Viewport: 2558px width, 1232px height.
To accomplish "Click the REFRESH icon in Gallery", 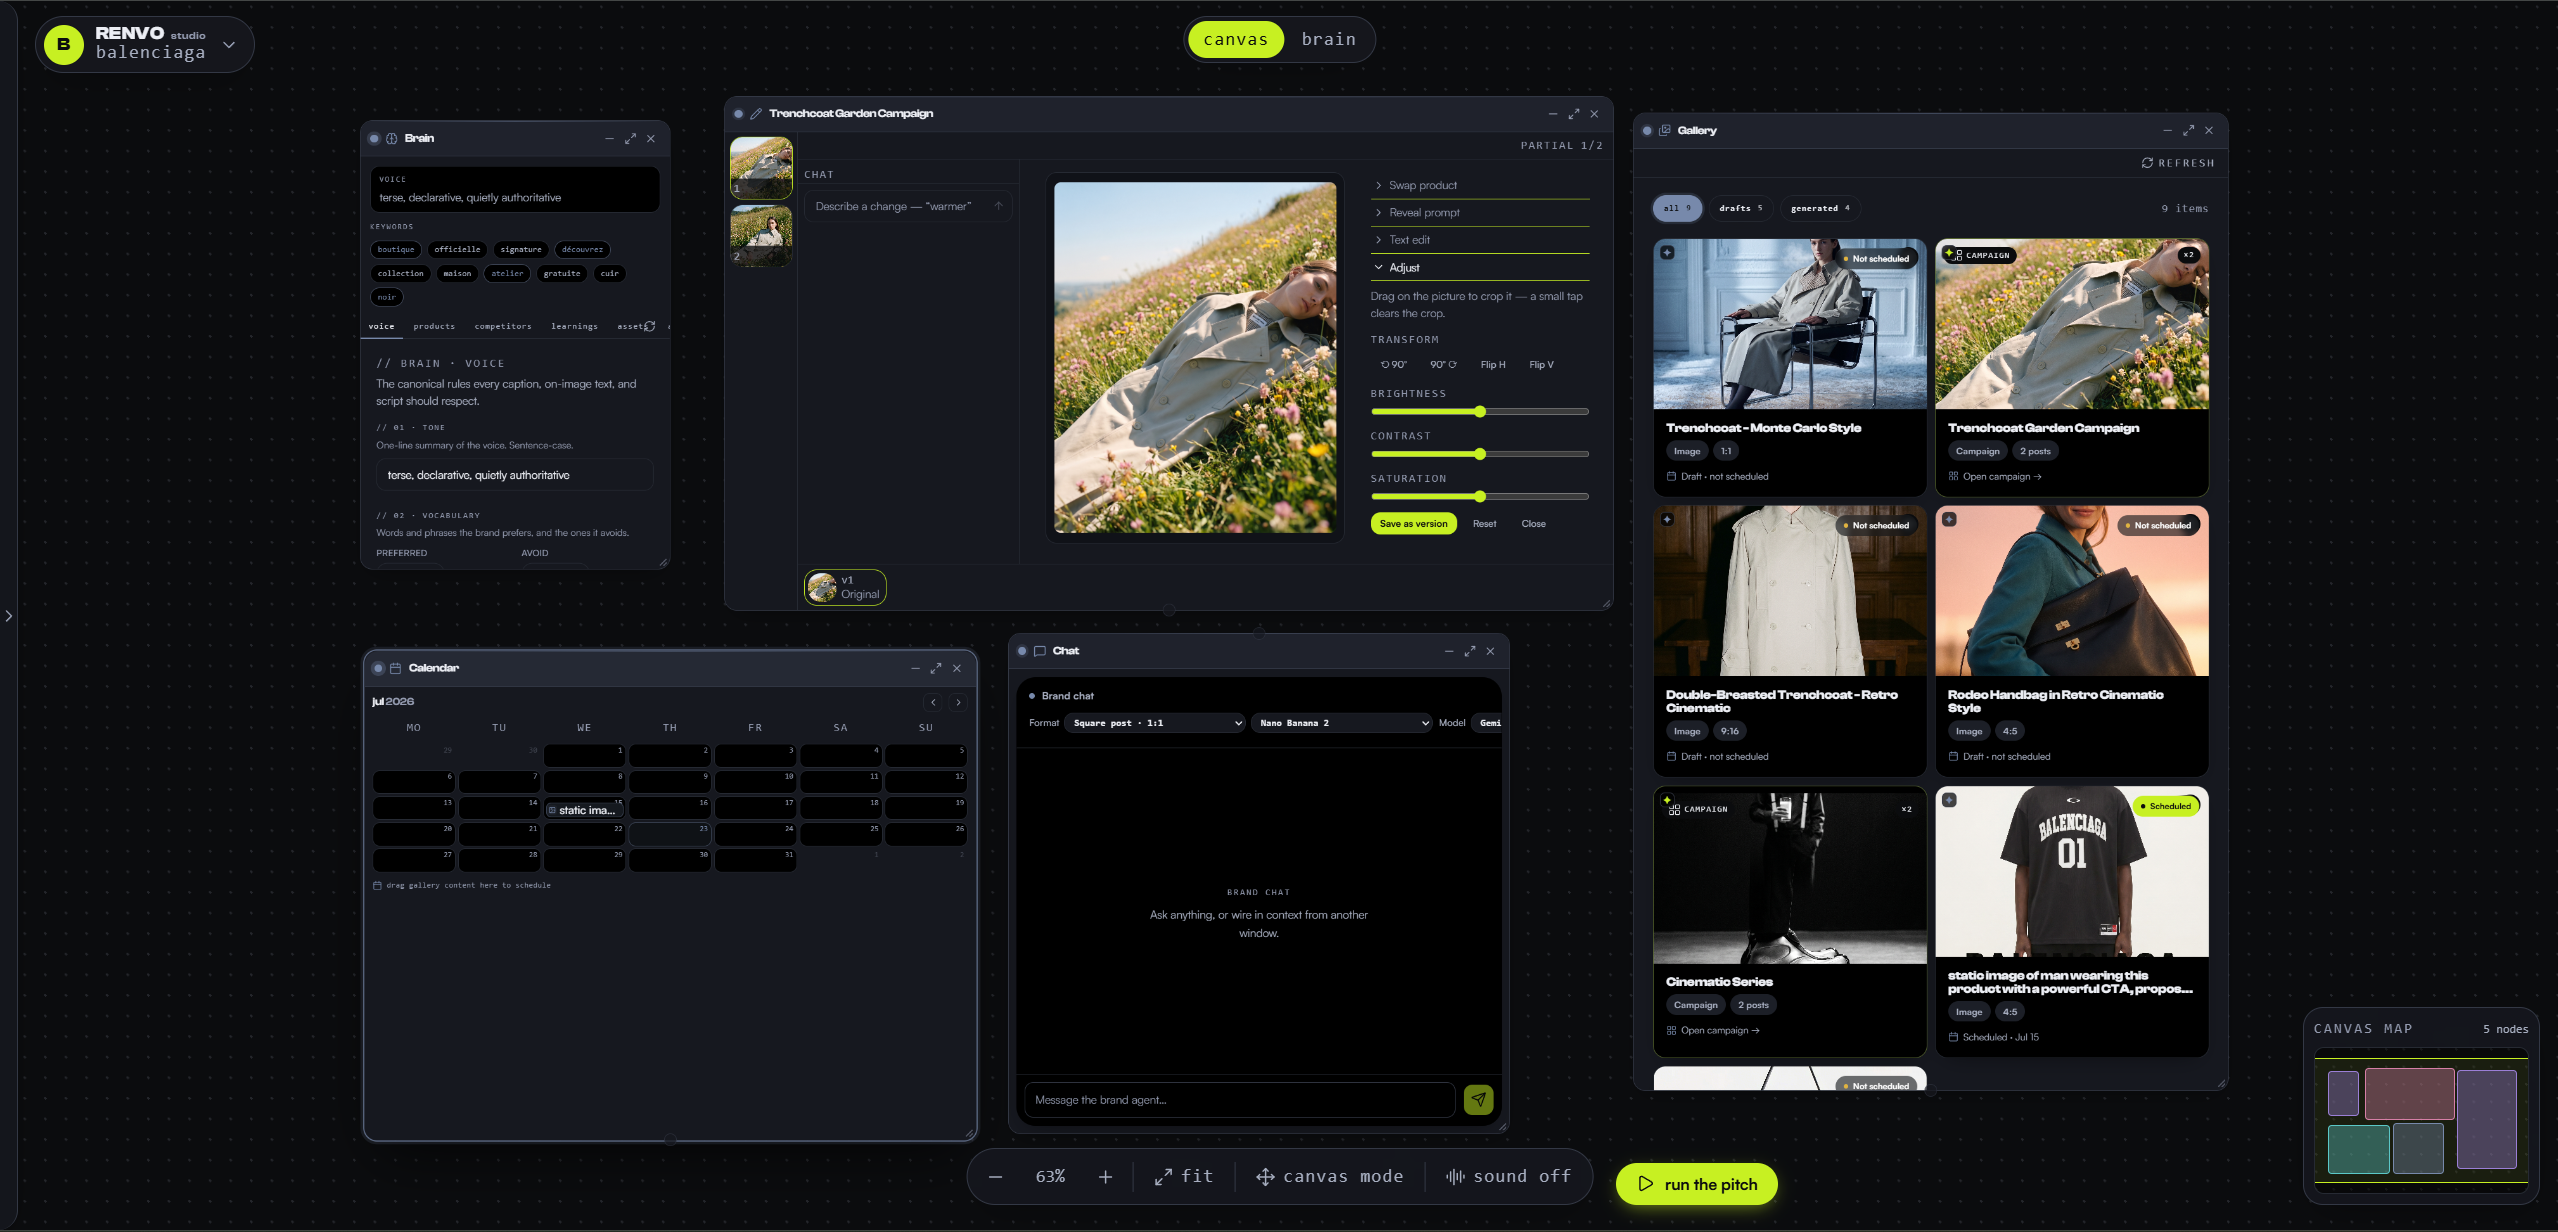I will click(x=2147, y=163).
